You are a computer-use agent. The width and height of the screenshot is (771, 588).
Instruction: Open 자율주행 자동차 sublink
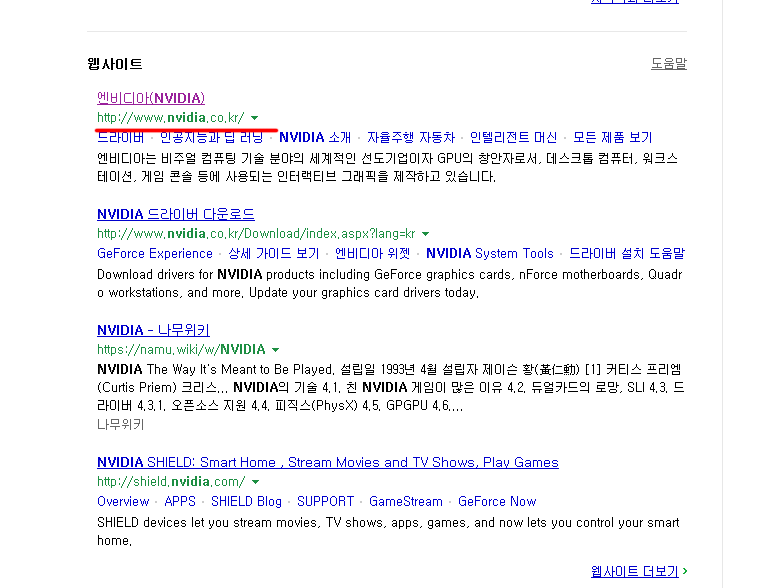[411, 137]
